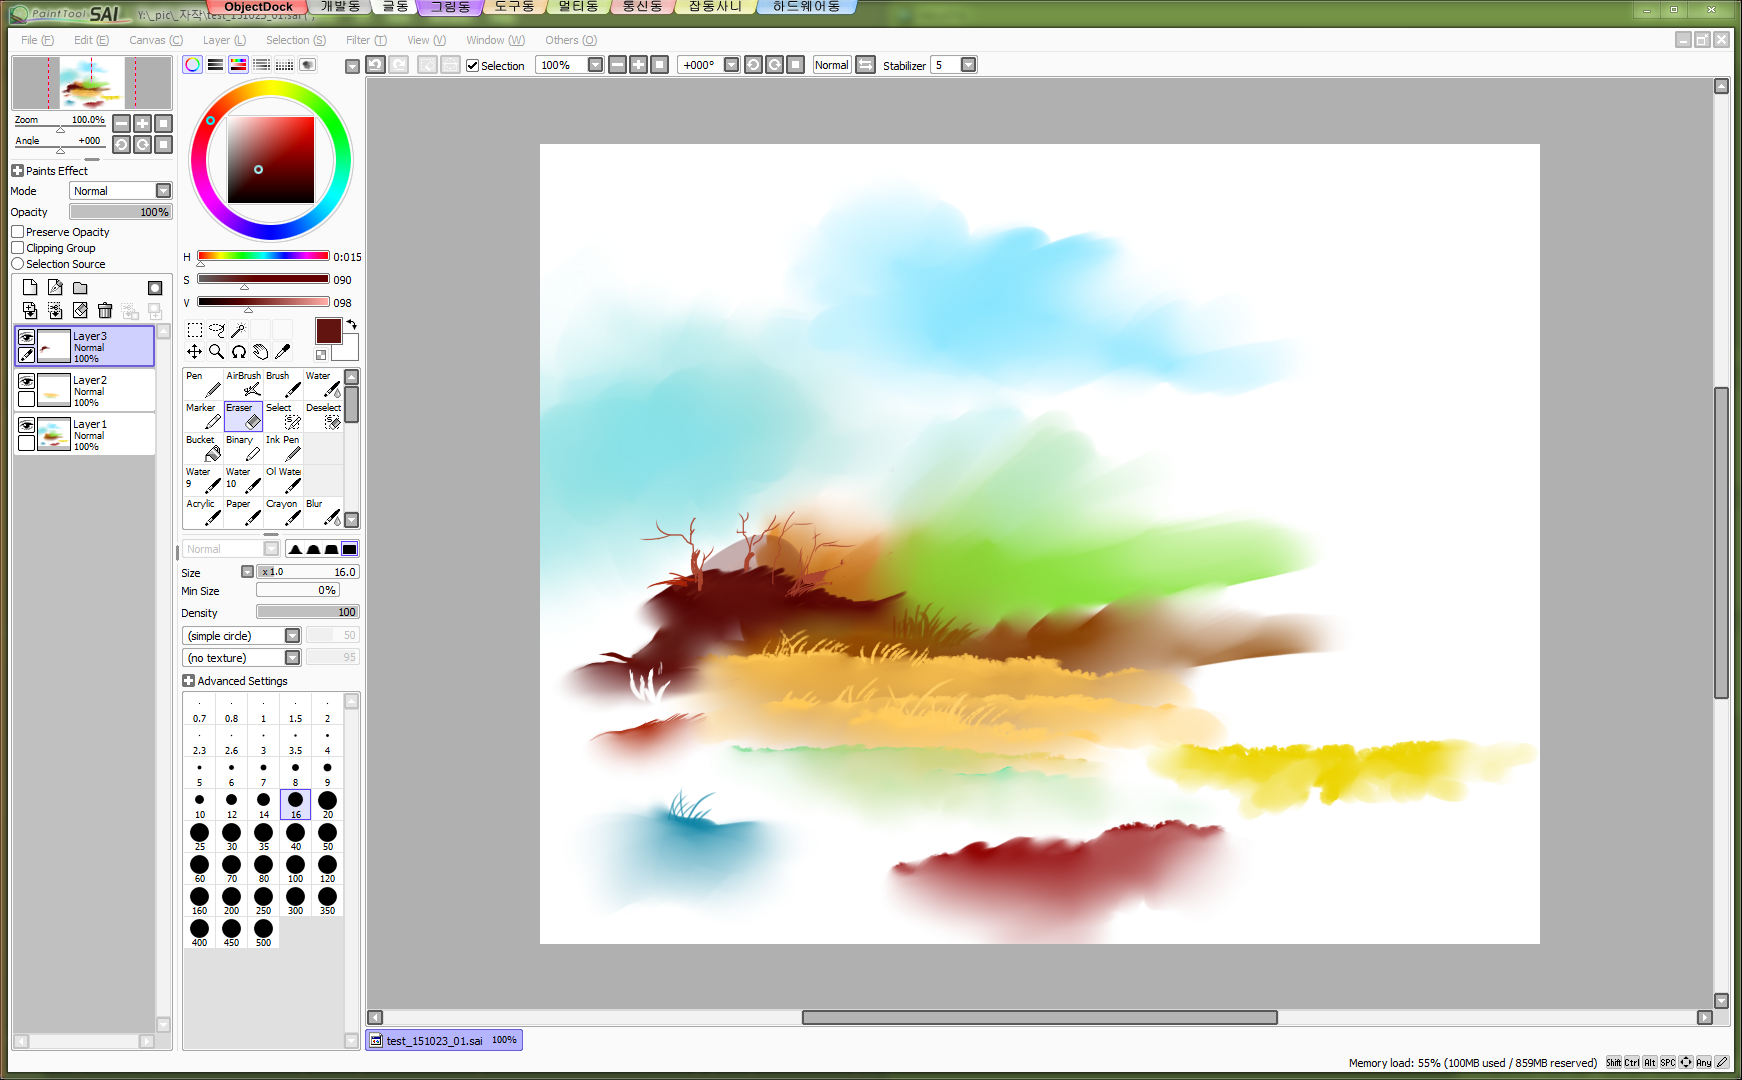Screen dimensions: 1742x1080
Task: Select the Move layer tool
Action: pos(194,352)
